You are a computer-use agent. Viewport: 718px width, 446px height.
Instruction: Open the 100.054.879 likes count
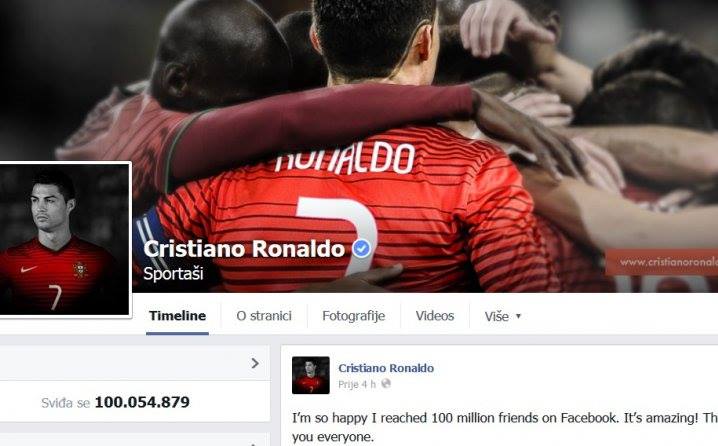click(x=142, y=402)
